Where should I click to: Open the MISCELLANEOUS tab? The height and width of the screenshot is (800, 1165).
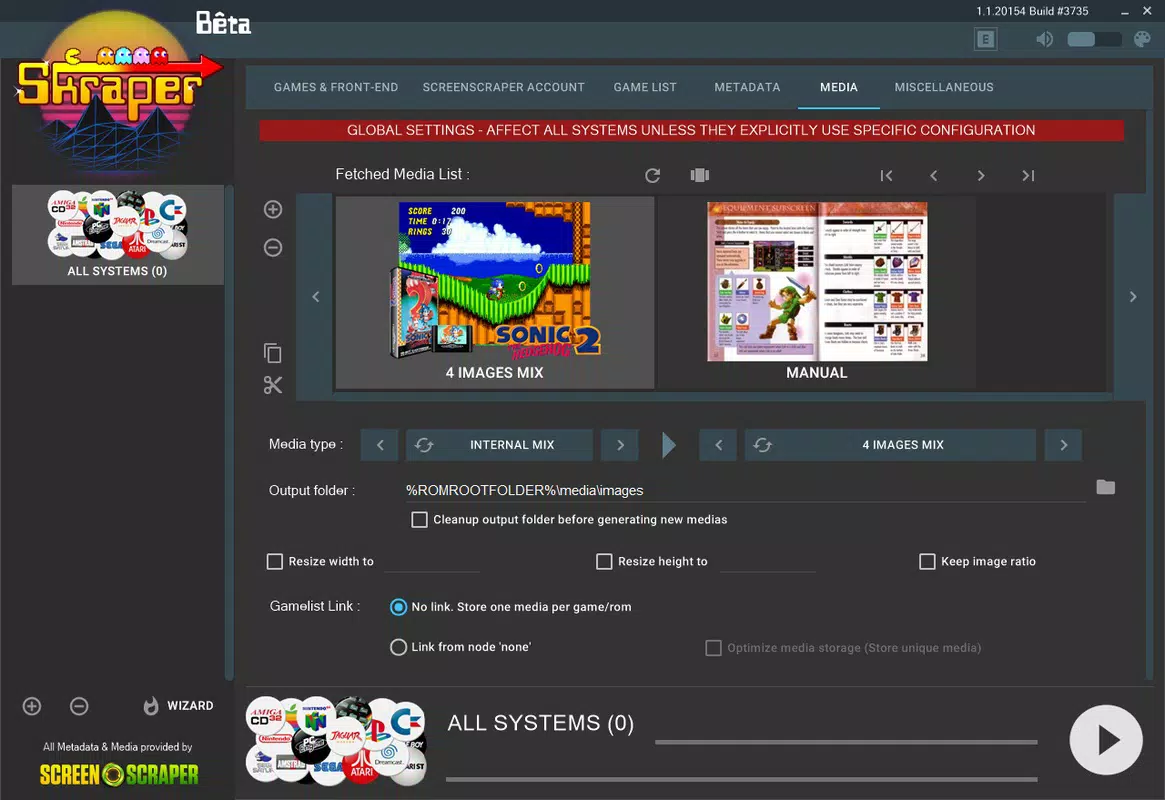(944, 87)
